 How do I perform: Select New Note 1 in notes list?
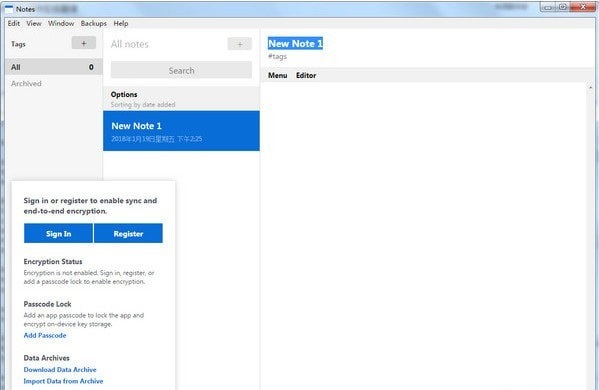pos(181,131)
